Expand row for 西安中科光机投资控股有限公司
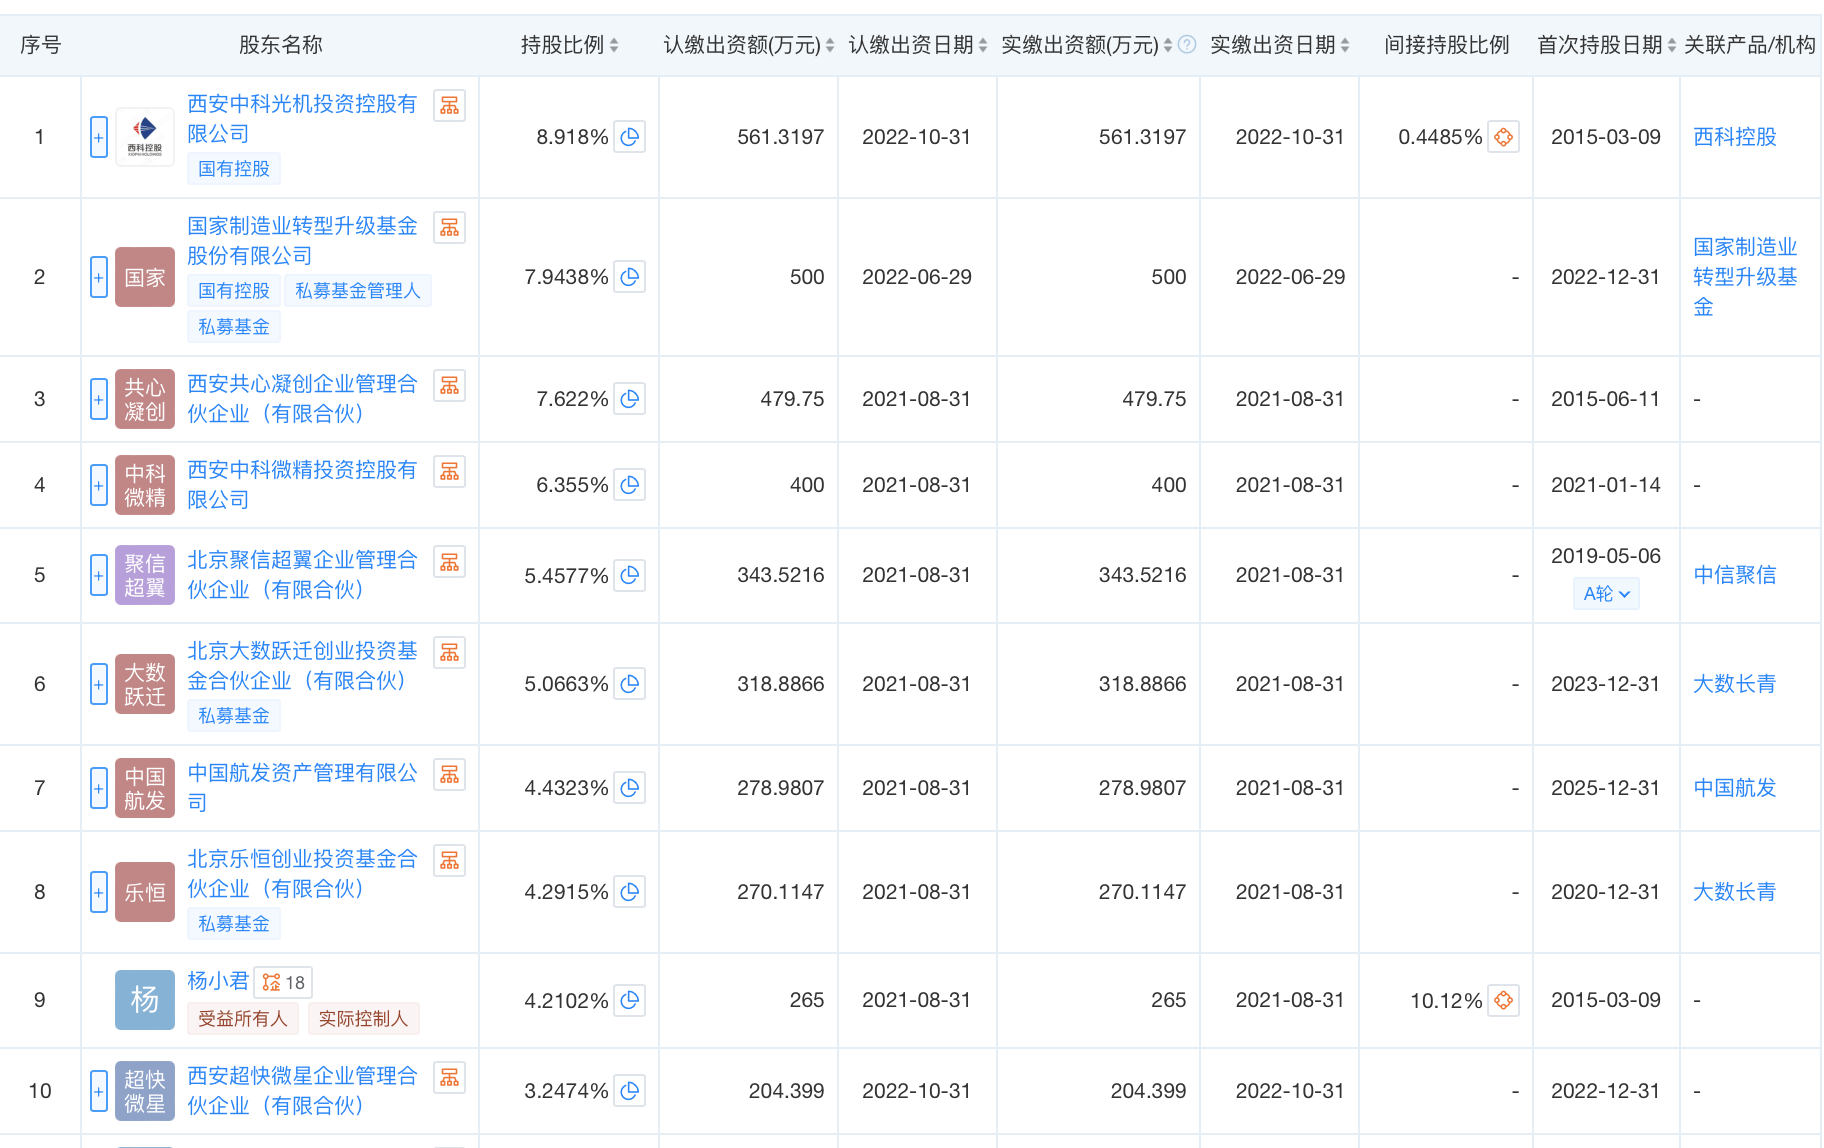 [x=98, y=137]
